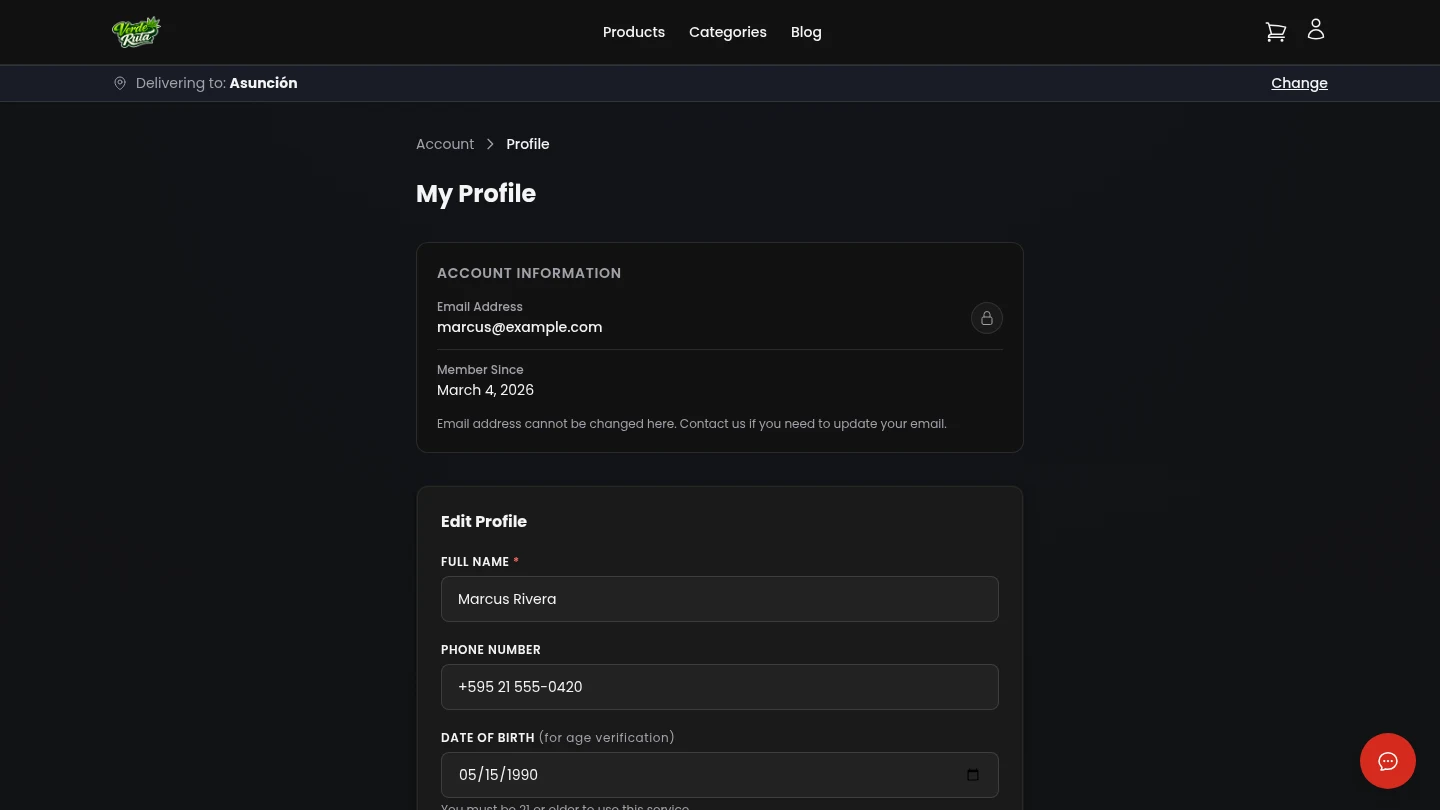Click the lock icon next to Email Address

click(987, 318)
